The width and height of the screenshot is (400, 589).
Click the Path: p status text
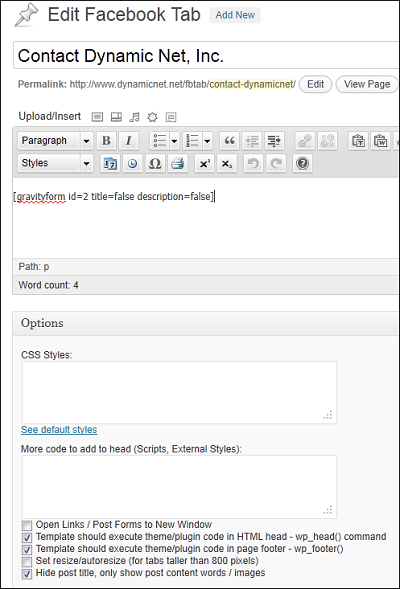(34, 267)
